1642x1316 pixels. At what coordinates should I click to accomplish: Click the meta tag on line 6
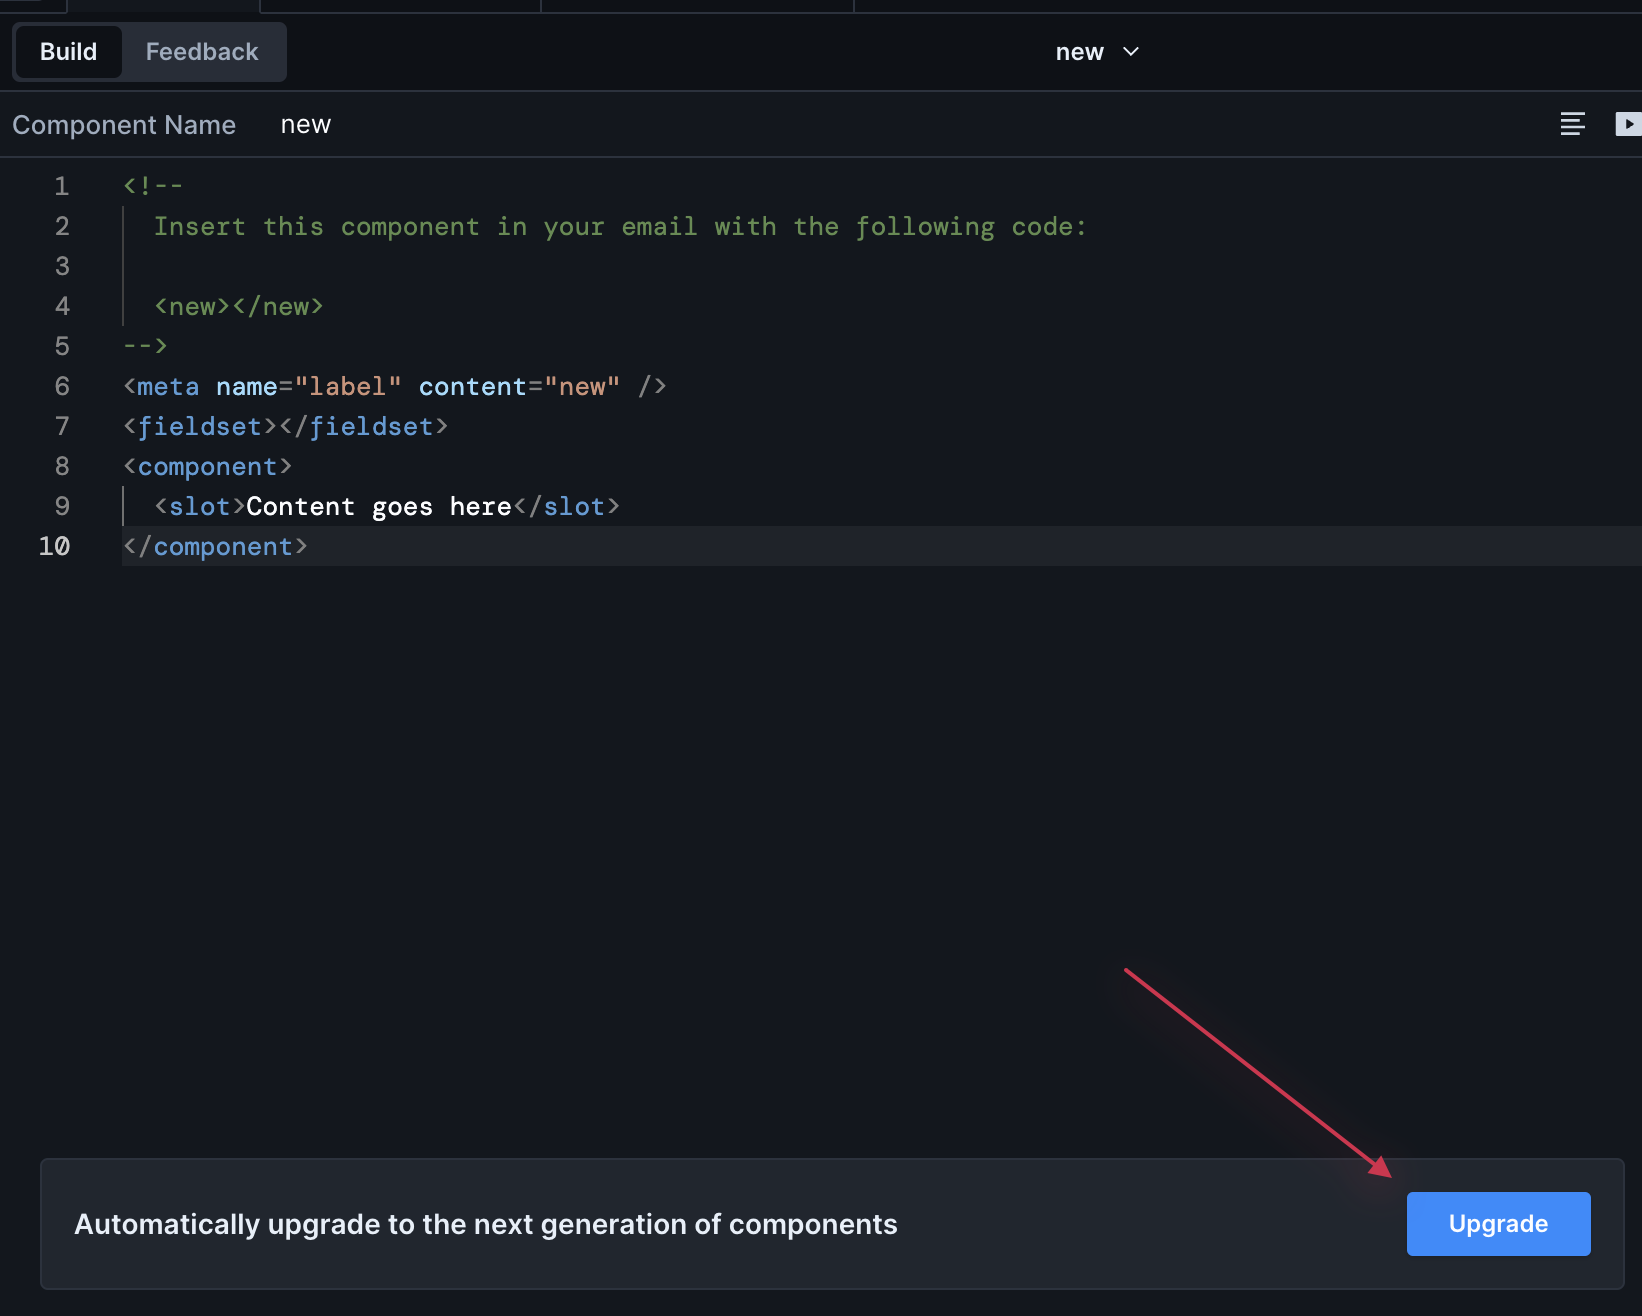coord(395,387)
